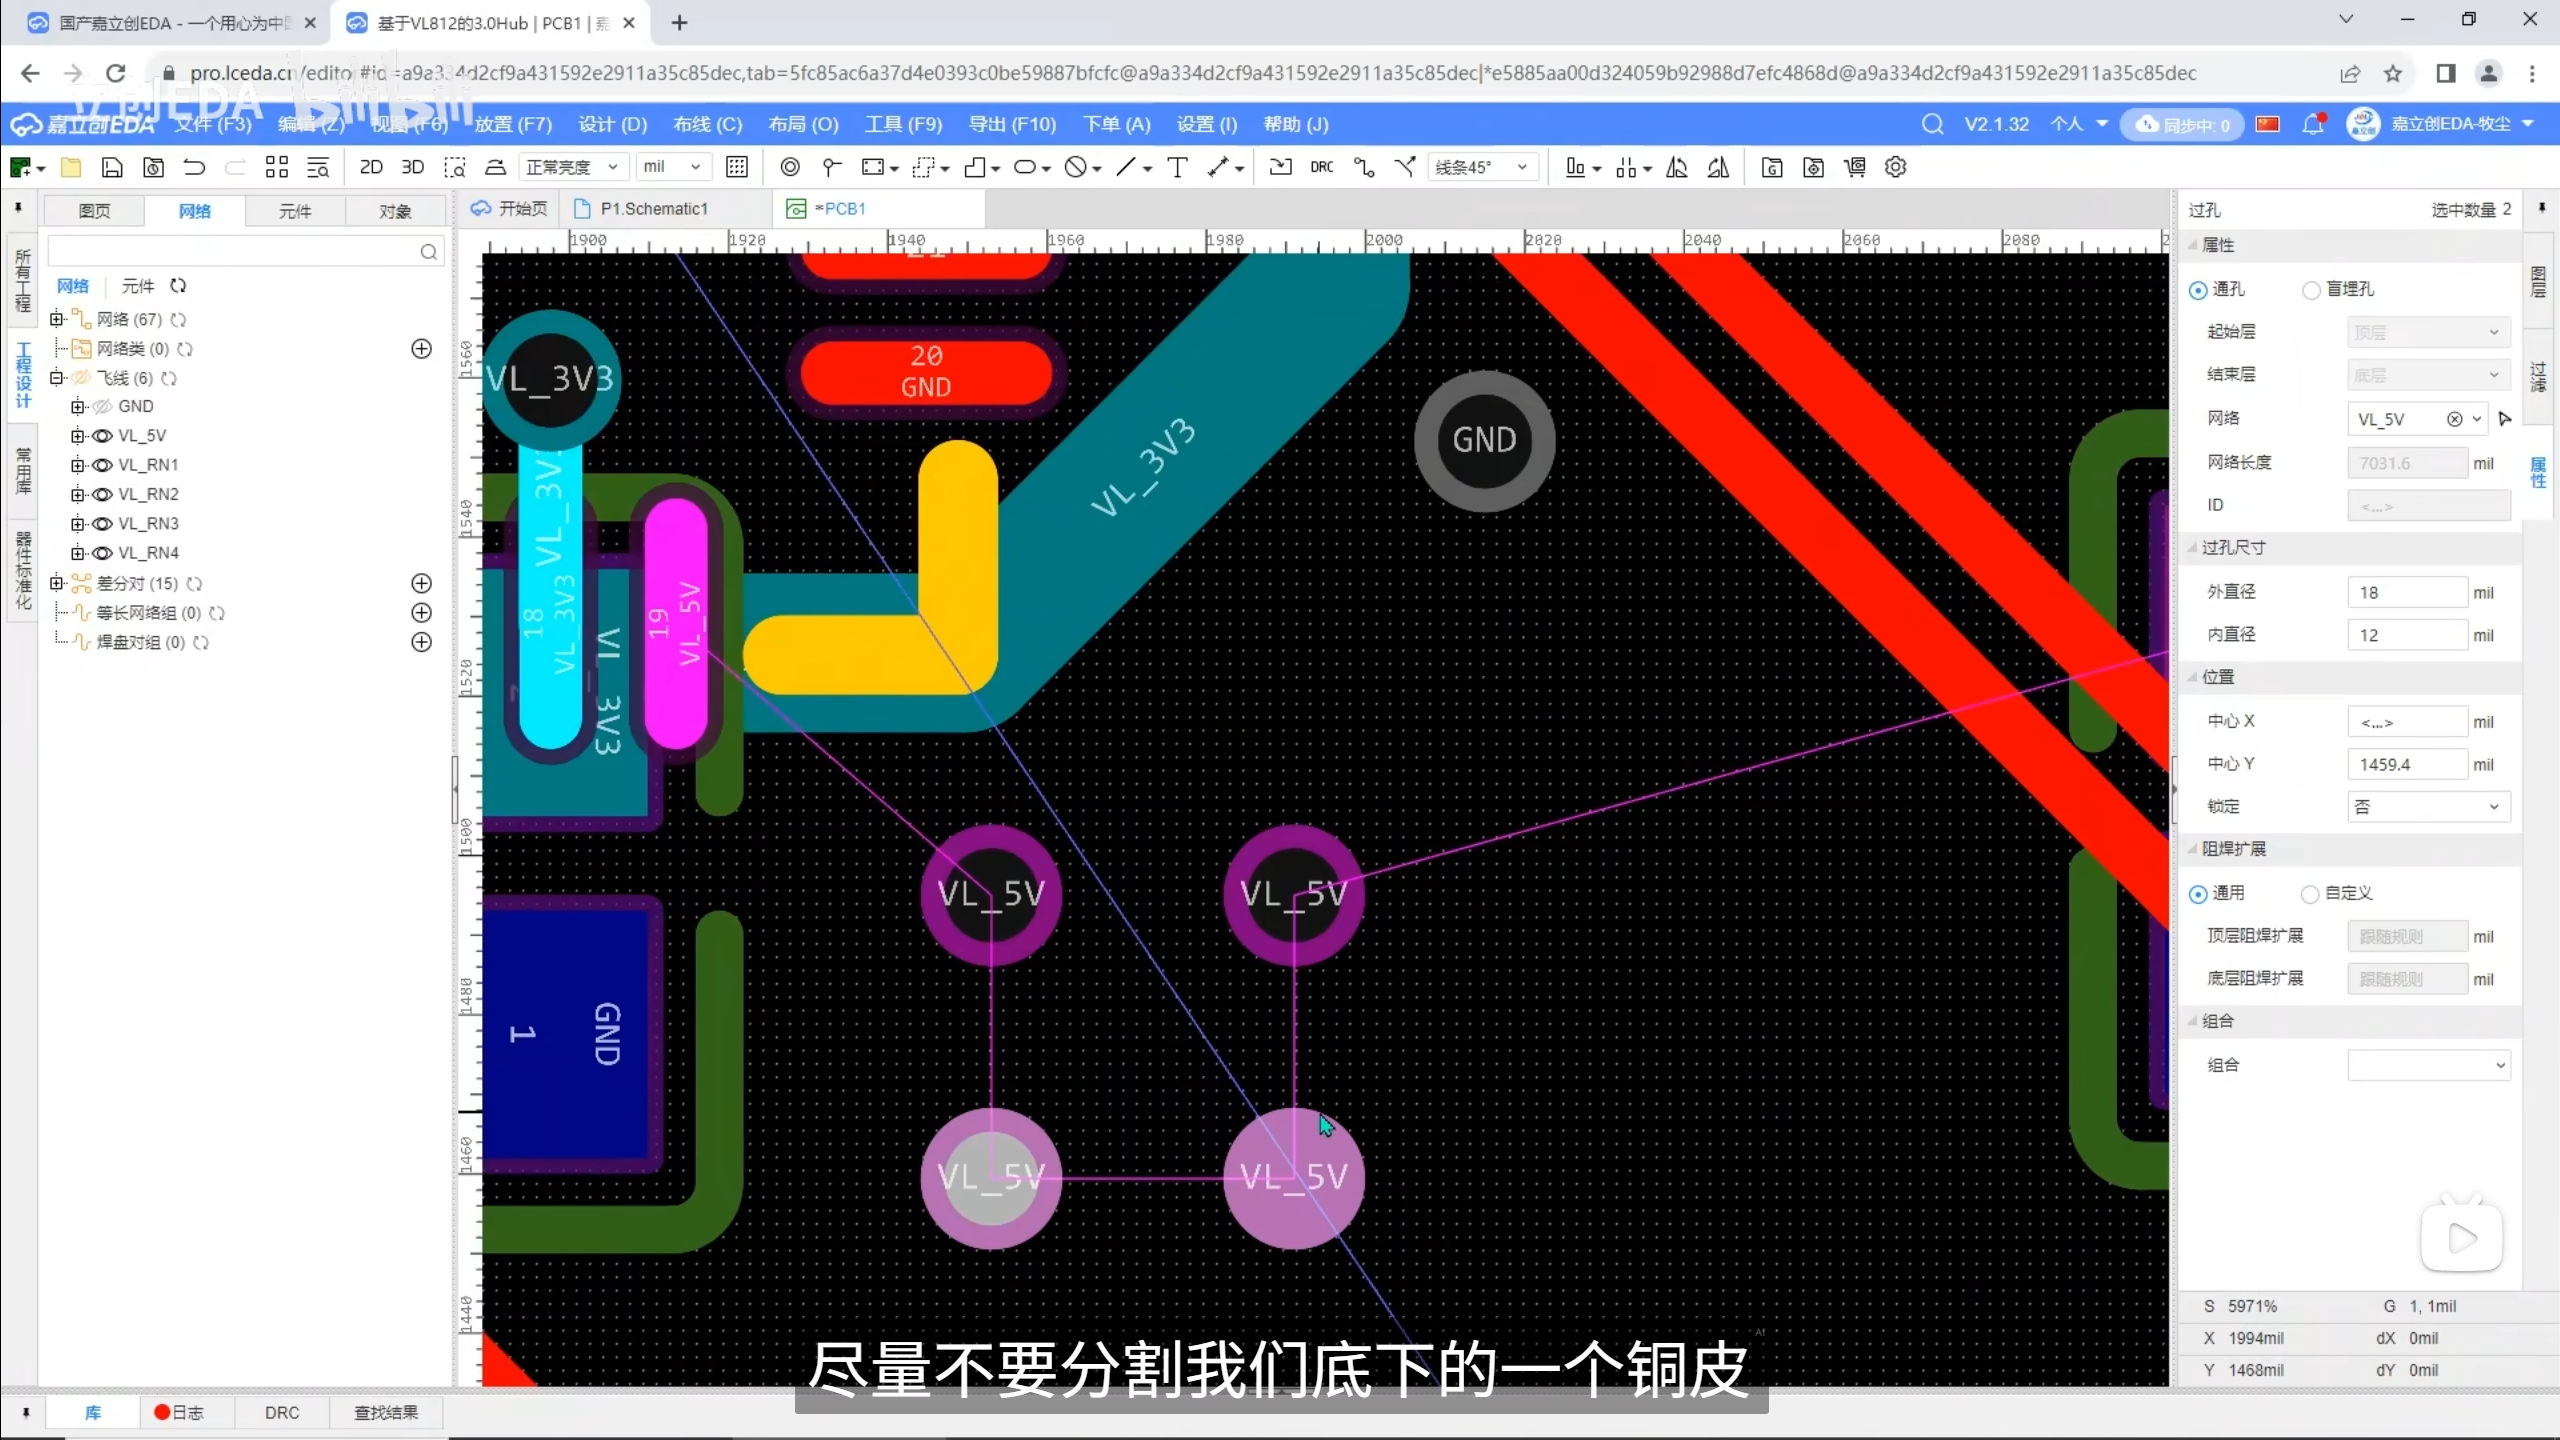Expand the 差分对 (15) tree node

click(x=57, y=583)
